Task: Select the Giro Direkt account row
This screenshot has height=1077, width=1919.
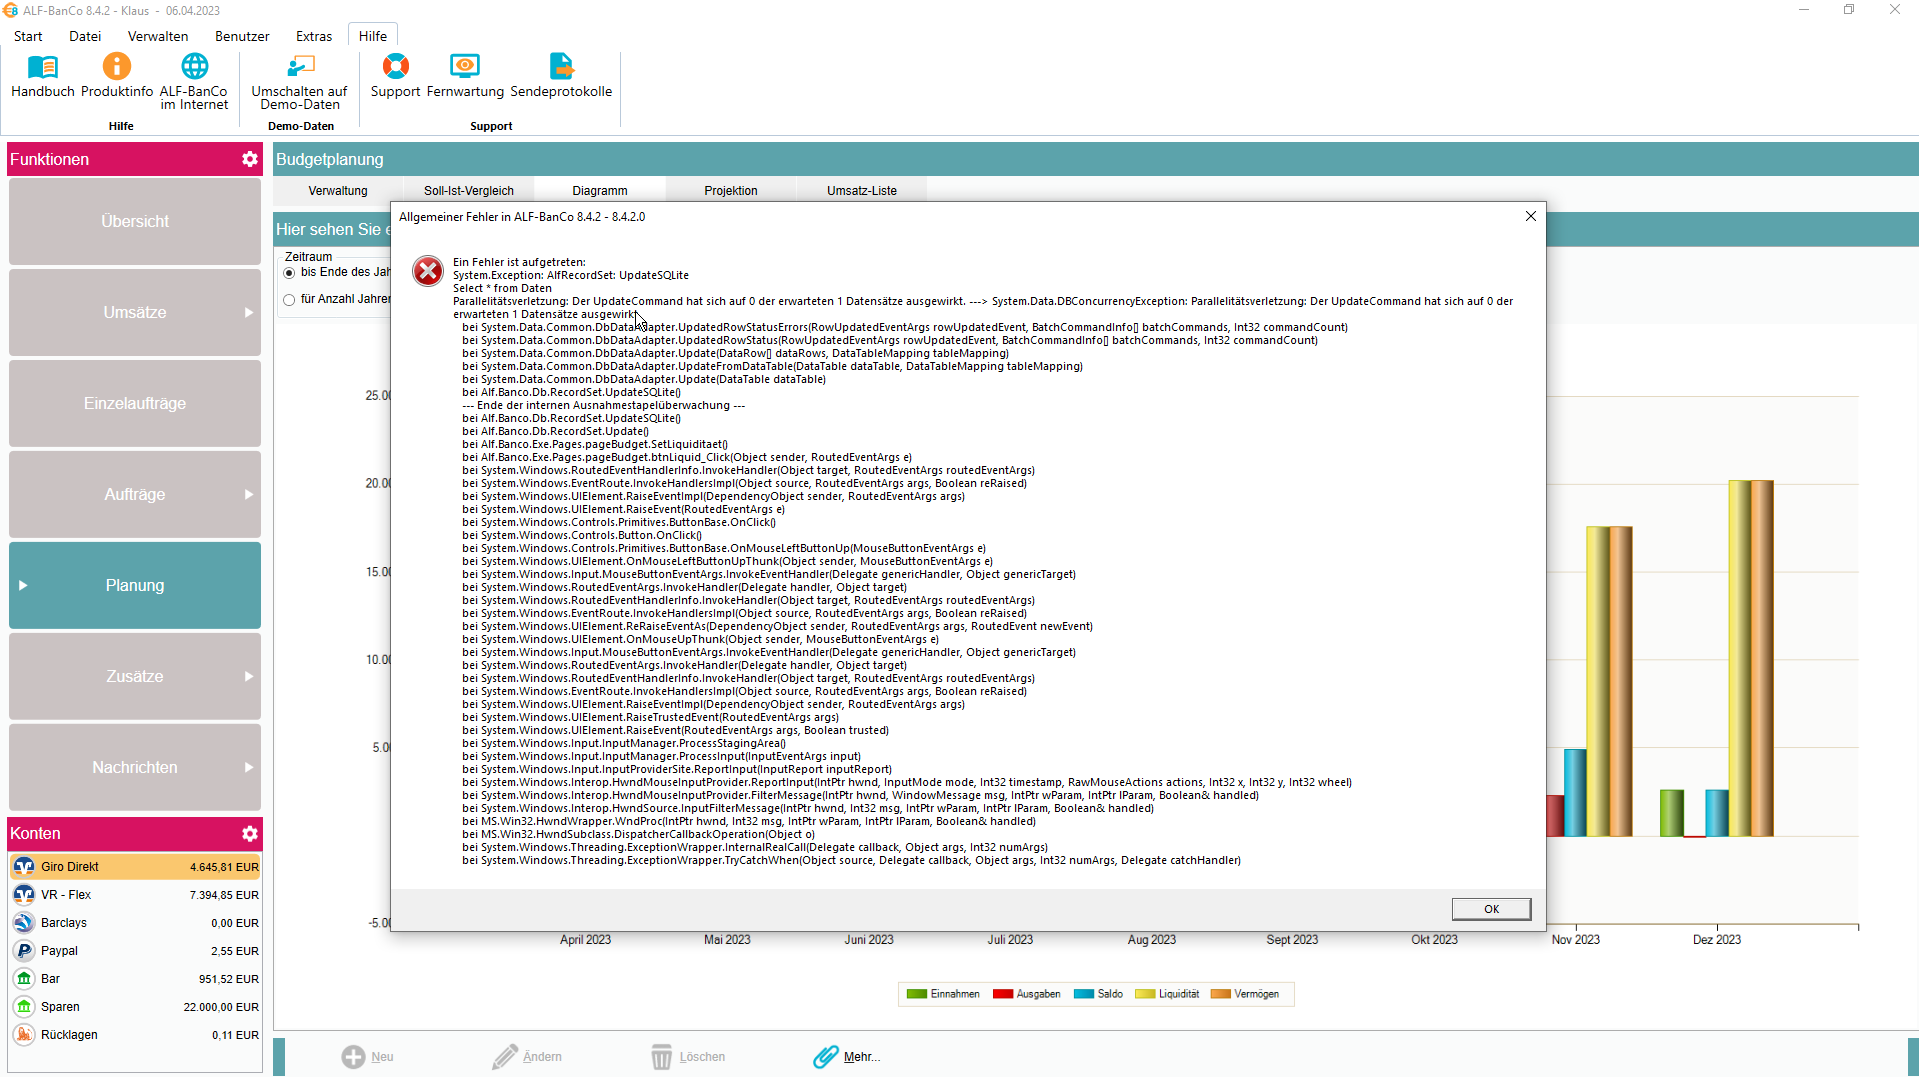Action: click(135, 867)
